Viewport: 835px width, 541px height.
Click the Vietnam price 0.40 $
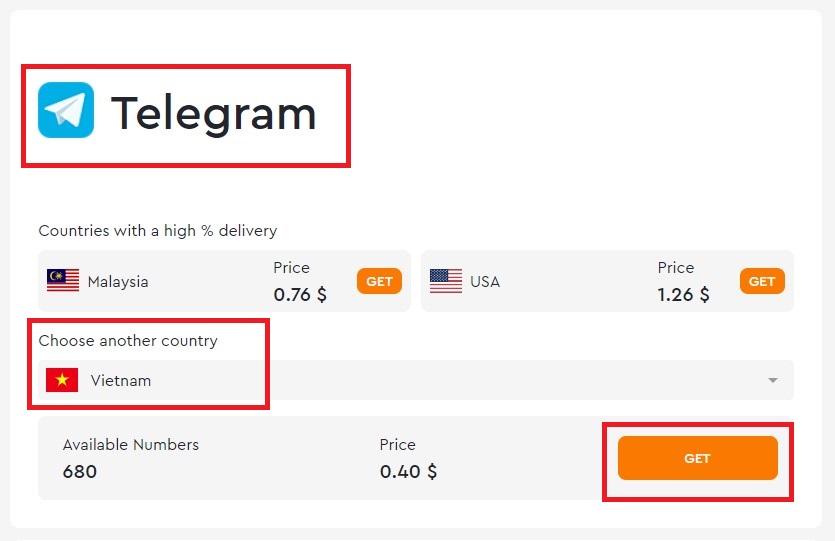click(x=408, y=472)
